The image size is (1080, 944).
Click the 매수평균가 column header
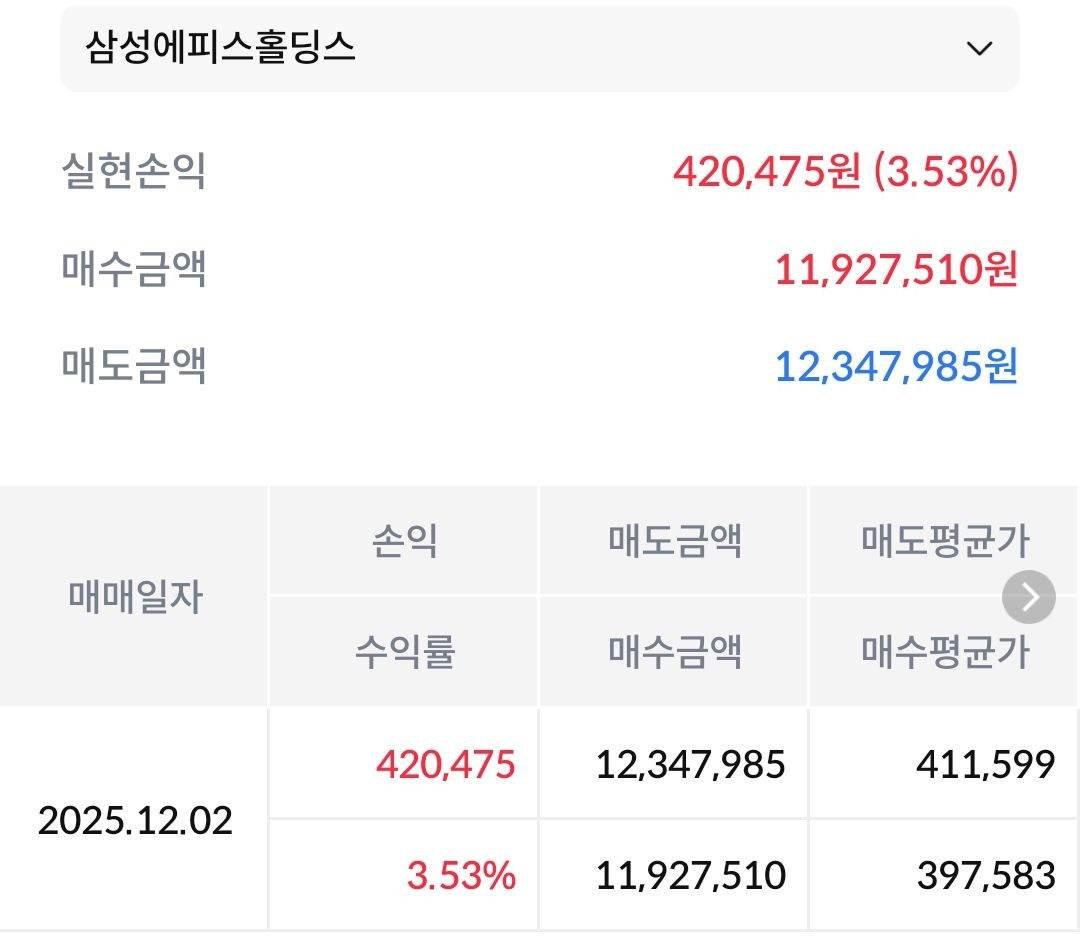pyautogui.click(x=944, y=652)
